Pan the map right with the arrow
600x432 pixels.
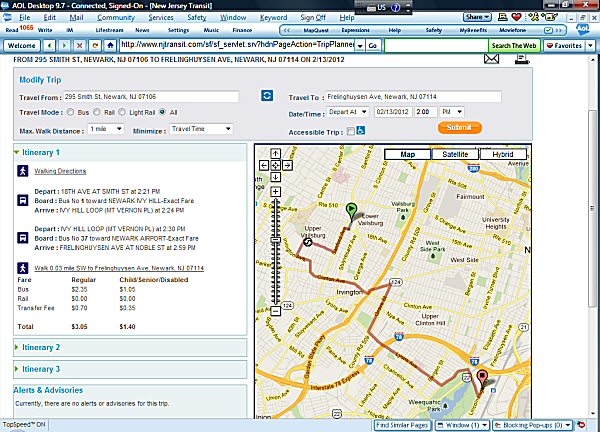287,165
